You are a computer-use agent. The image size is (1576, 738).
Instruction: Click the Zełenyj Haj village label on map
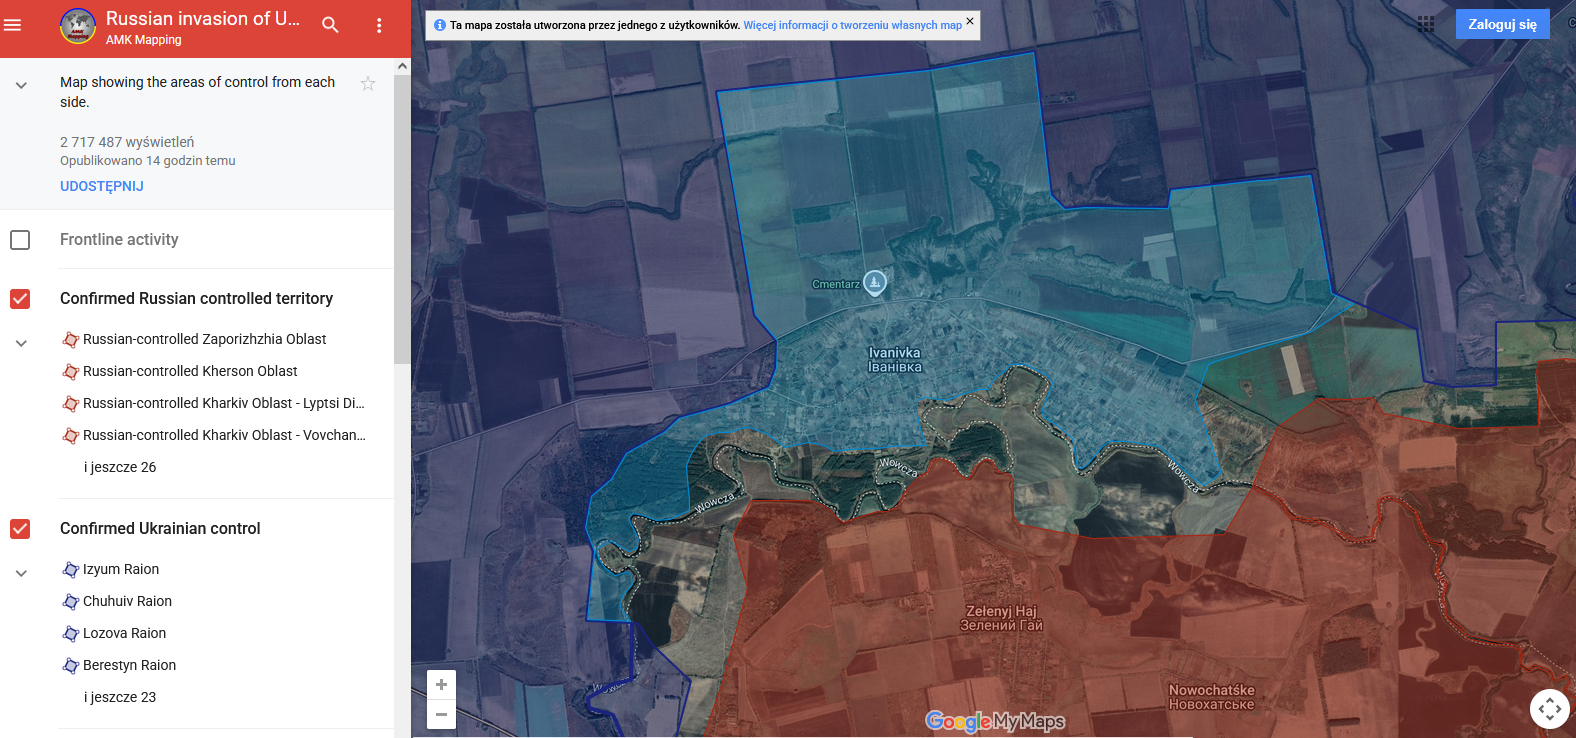(x=1001, y=618)
